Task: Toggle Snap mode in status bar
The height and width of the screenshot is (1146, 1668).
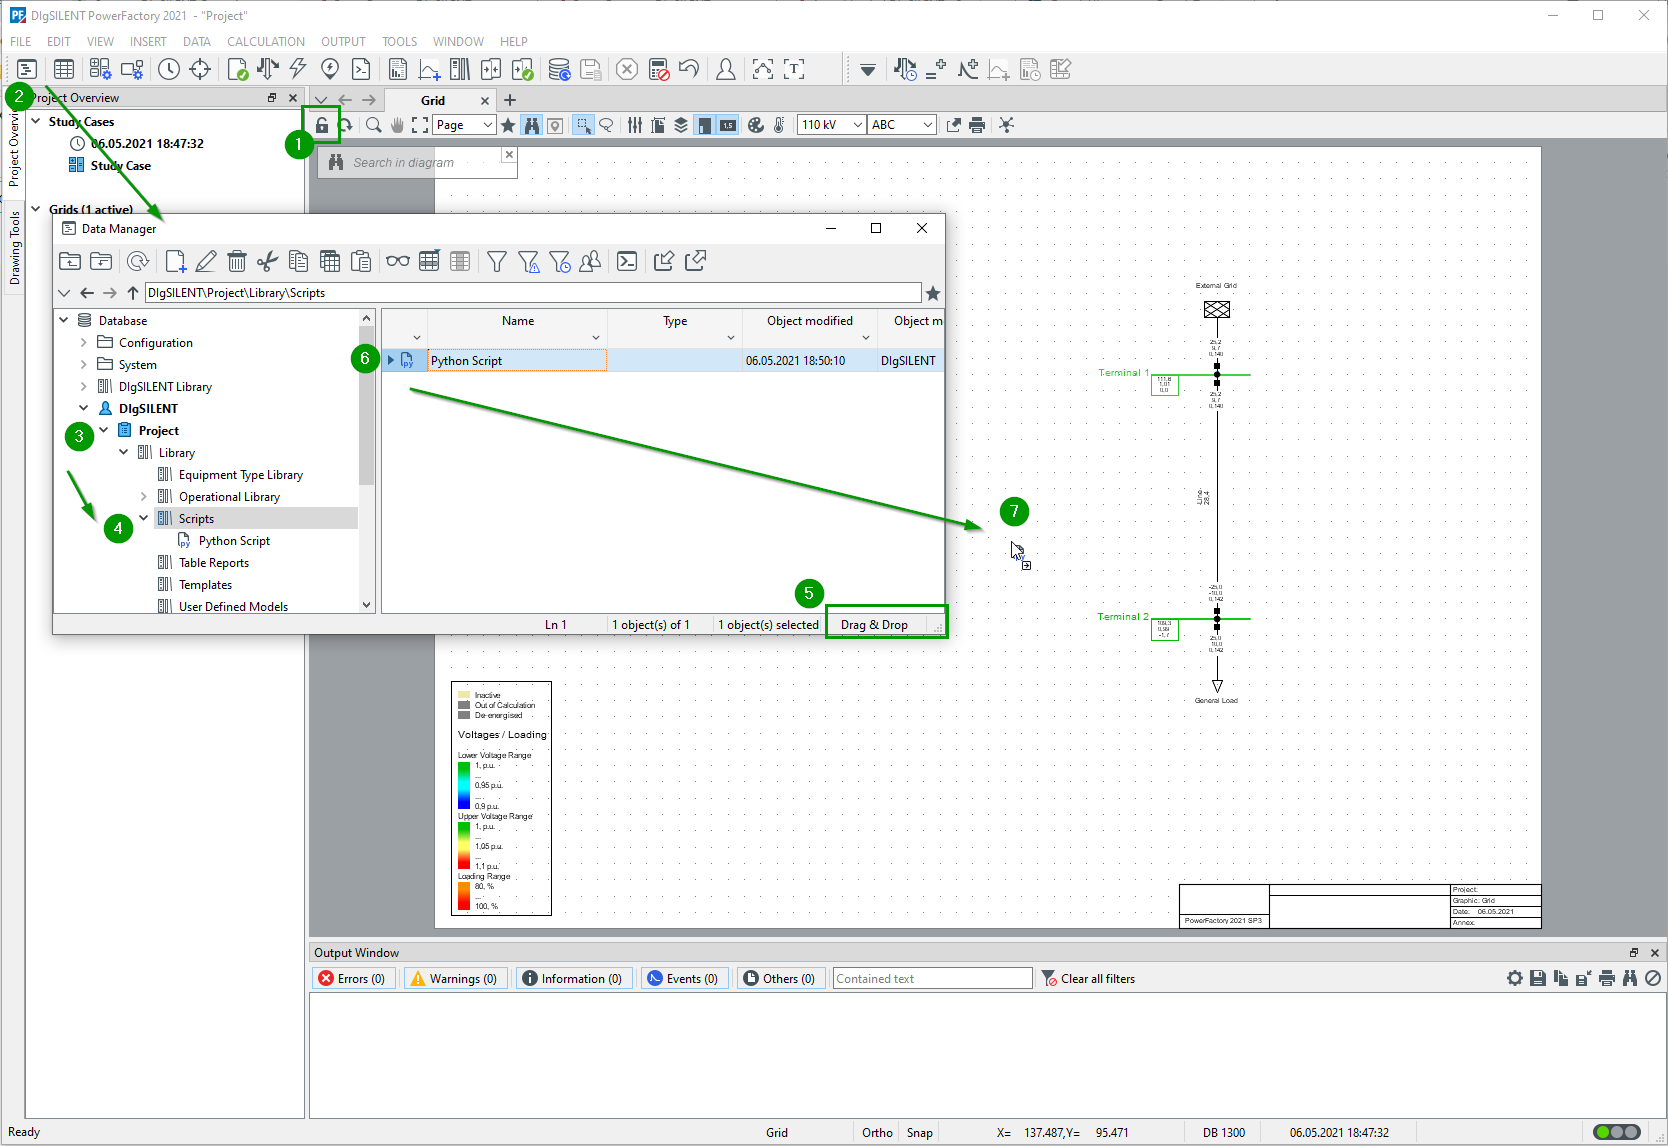Action: click(920, 1133)
